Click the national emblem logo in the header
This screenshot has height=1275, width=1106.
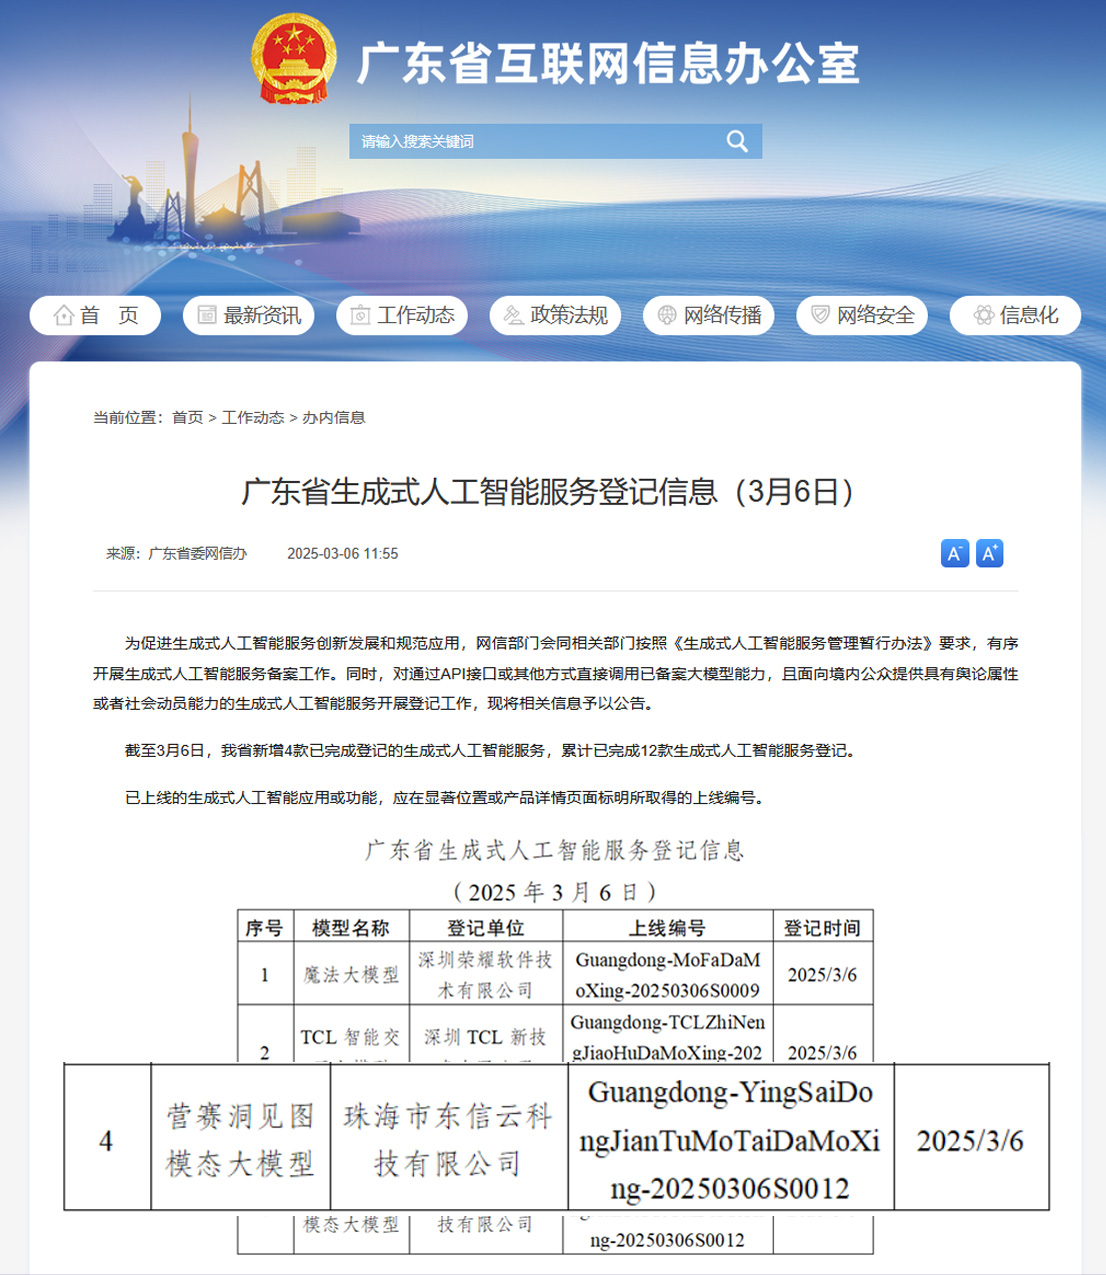(295, 59)
